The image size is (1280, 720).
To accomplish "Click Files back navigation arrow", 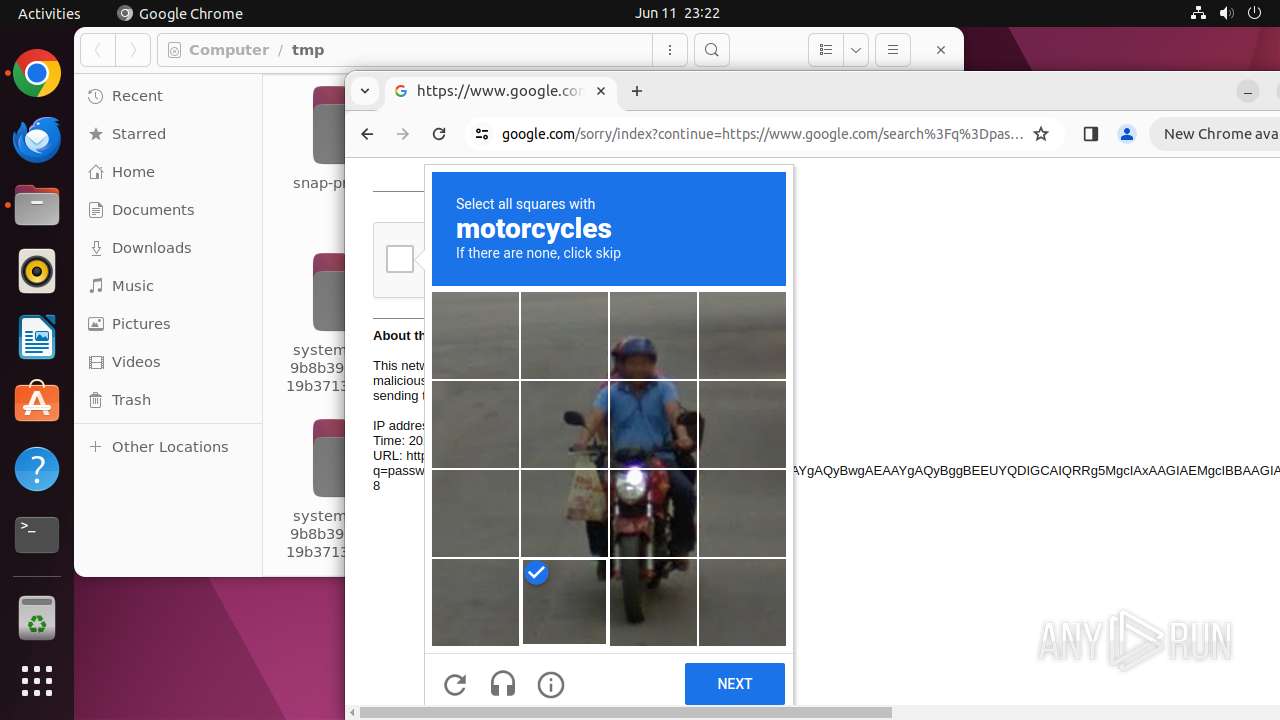I will pos(98,50).
